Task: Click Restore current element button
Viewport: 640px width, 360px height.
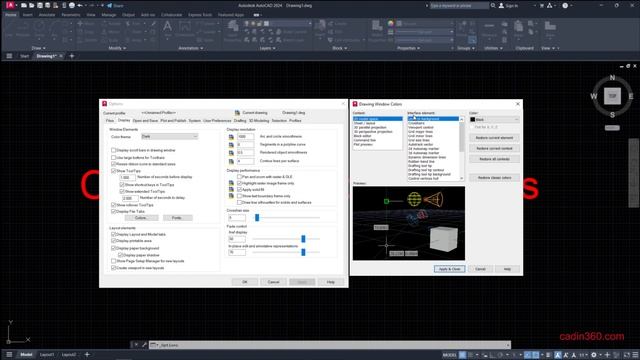Action: point(494,138)
